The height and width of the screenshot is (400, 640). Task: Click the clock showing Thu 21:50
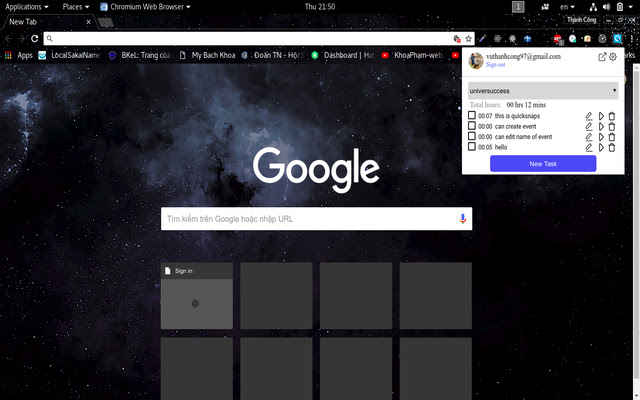(320, 7)
